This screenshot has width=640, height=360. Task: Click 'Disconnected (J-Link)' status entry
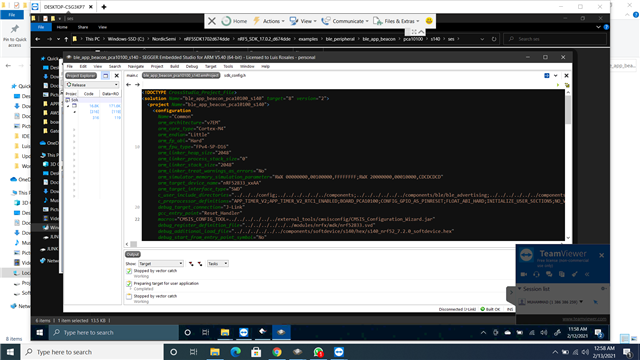(x=457, y=309)
